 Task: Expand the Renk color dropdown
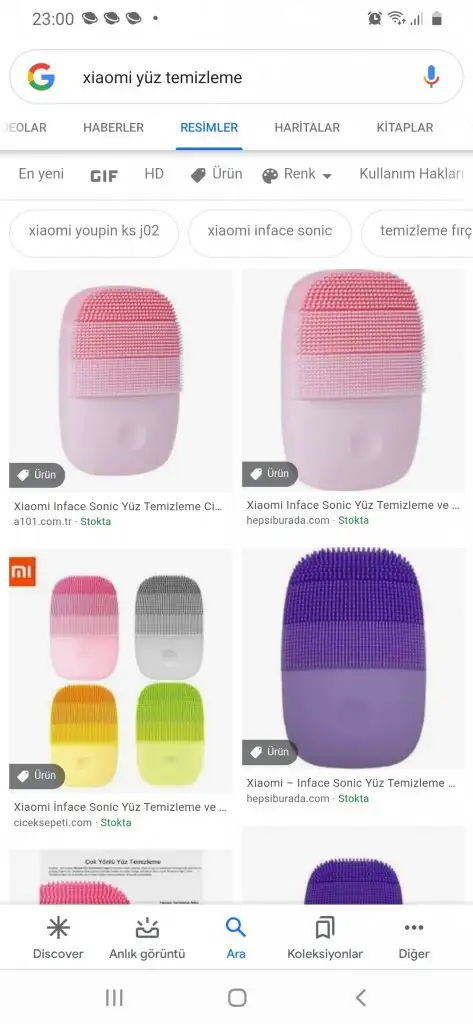tap(297, 174)
